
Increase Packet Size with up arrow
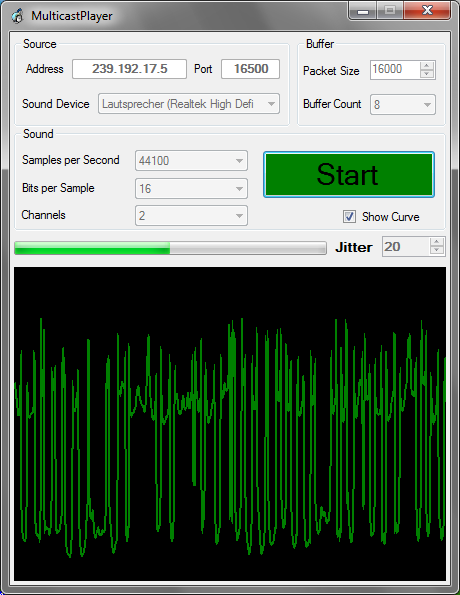(x=427, y=66)
